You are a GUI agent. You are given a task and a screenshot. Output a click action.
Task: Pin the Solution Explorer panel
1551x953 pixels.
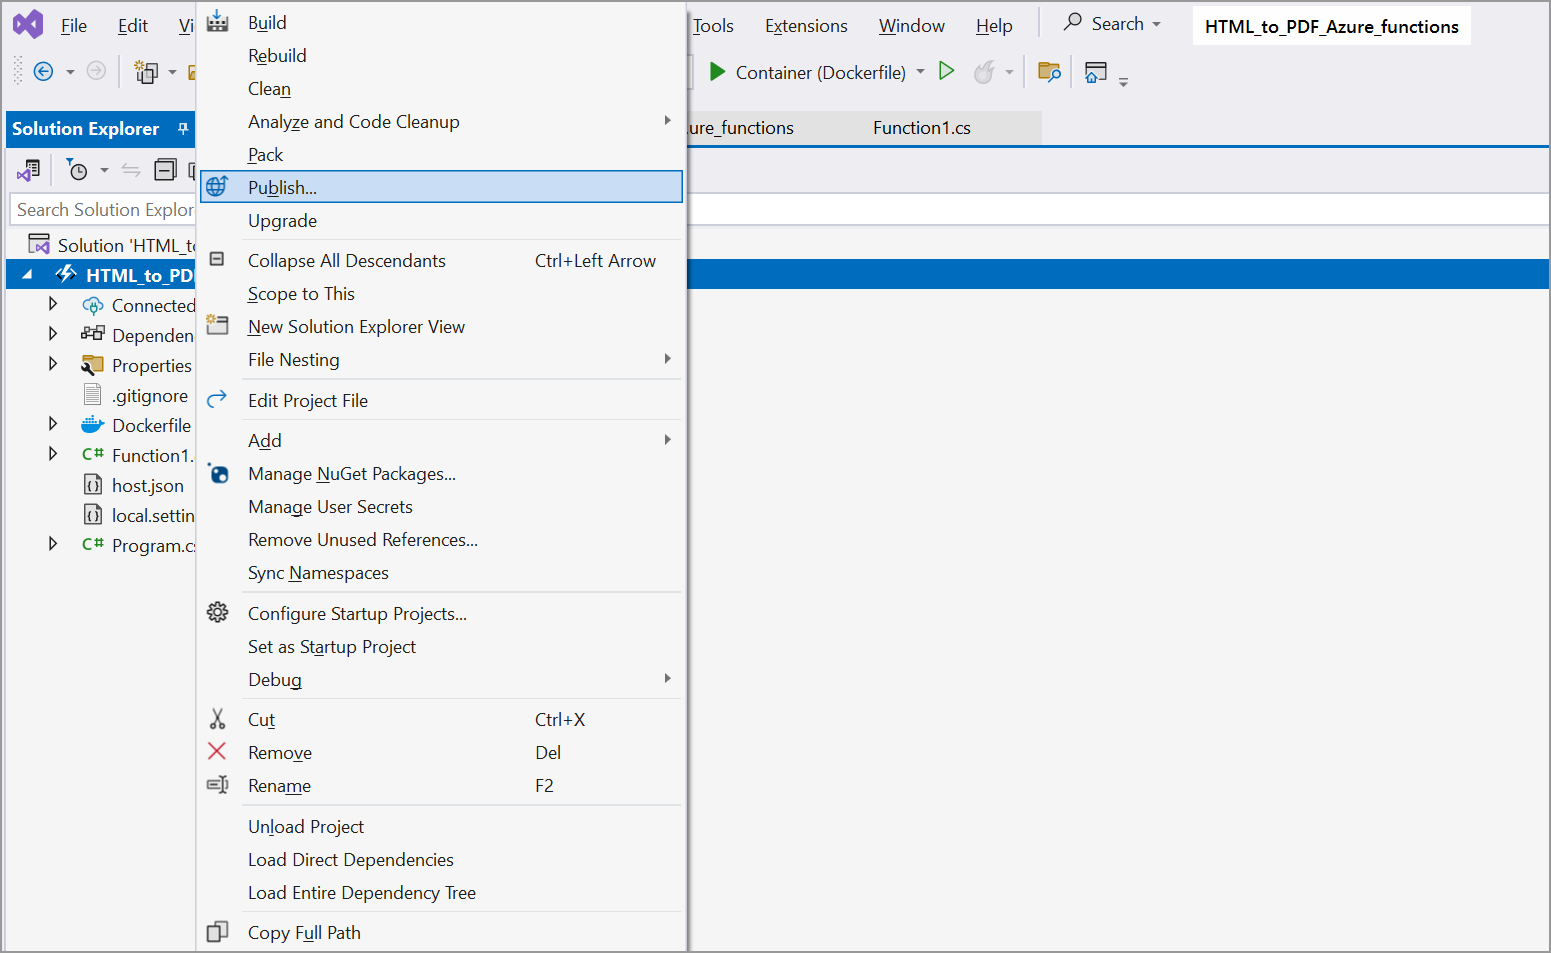[183, 128]
